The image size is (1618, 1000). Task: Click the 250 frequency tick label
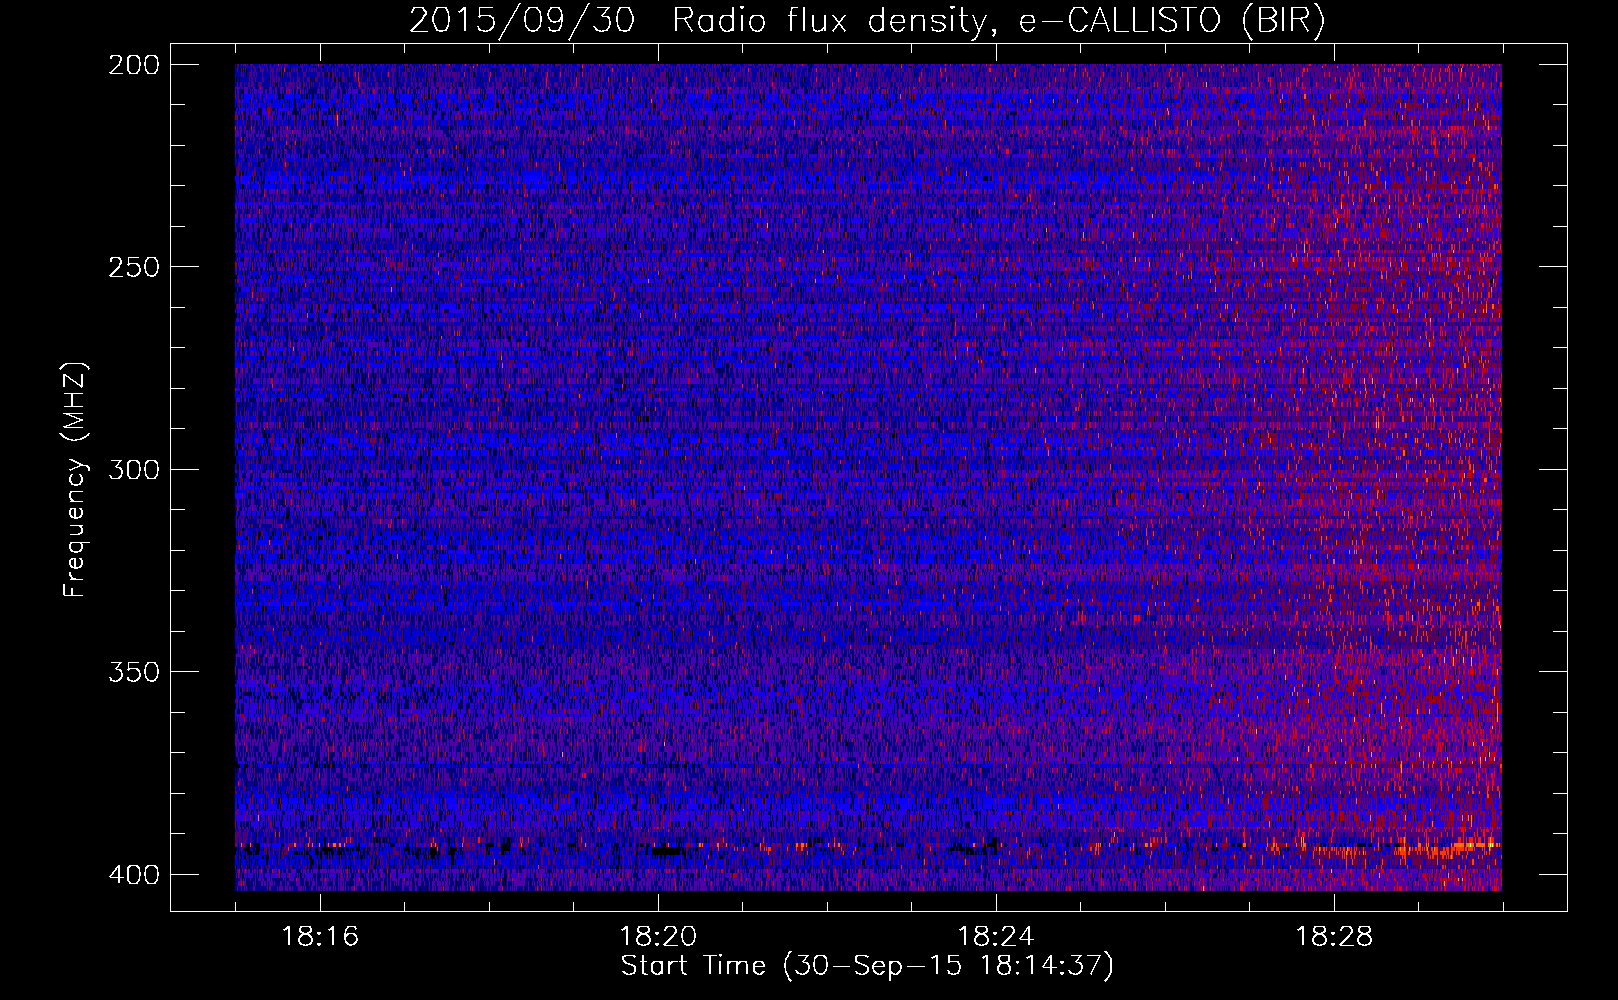(x=134, y=267)
